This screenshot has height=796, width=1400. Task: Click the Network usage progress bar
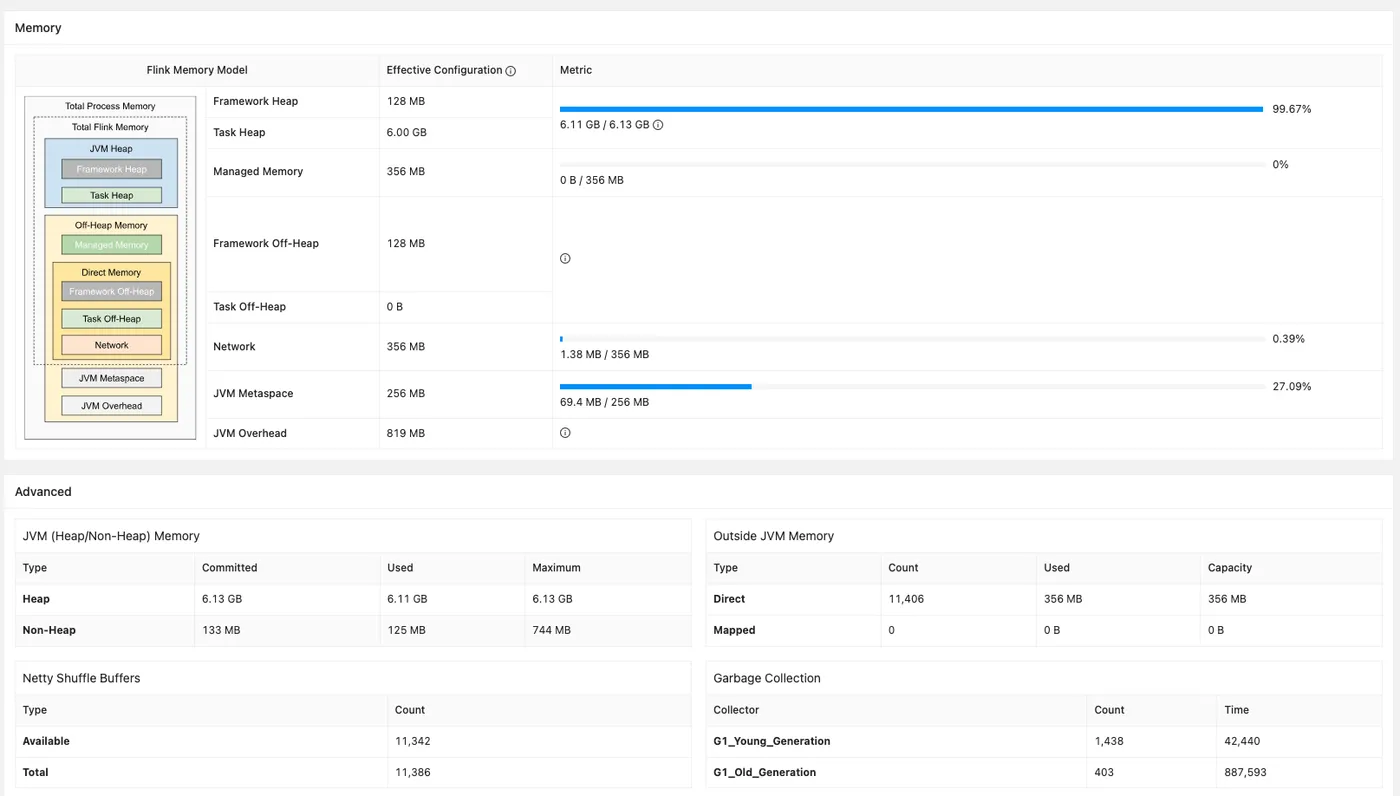(x=911, y=339)
